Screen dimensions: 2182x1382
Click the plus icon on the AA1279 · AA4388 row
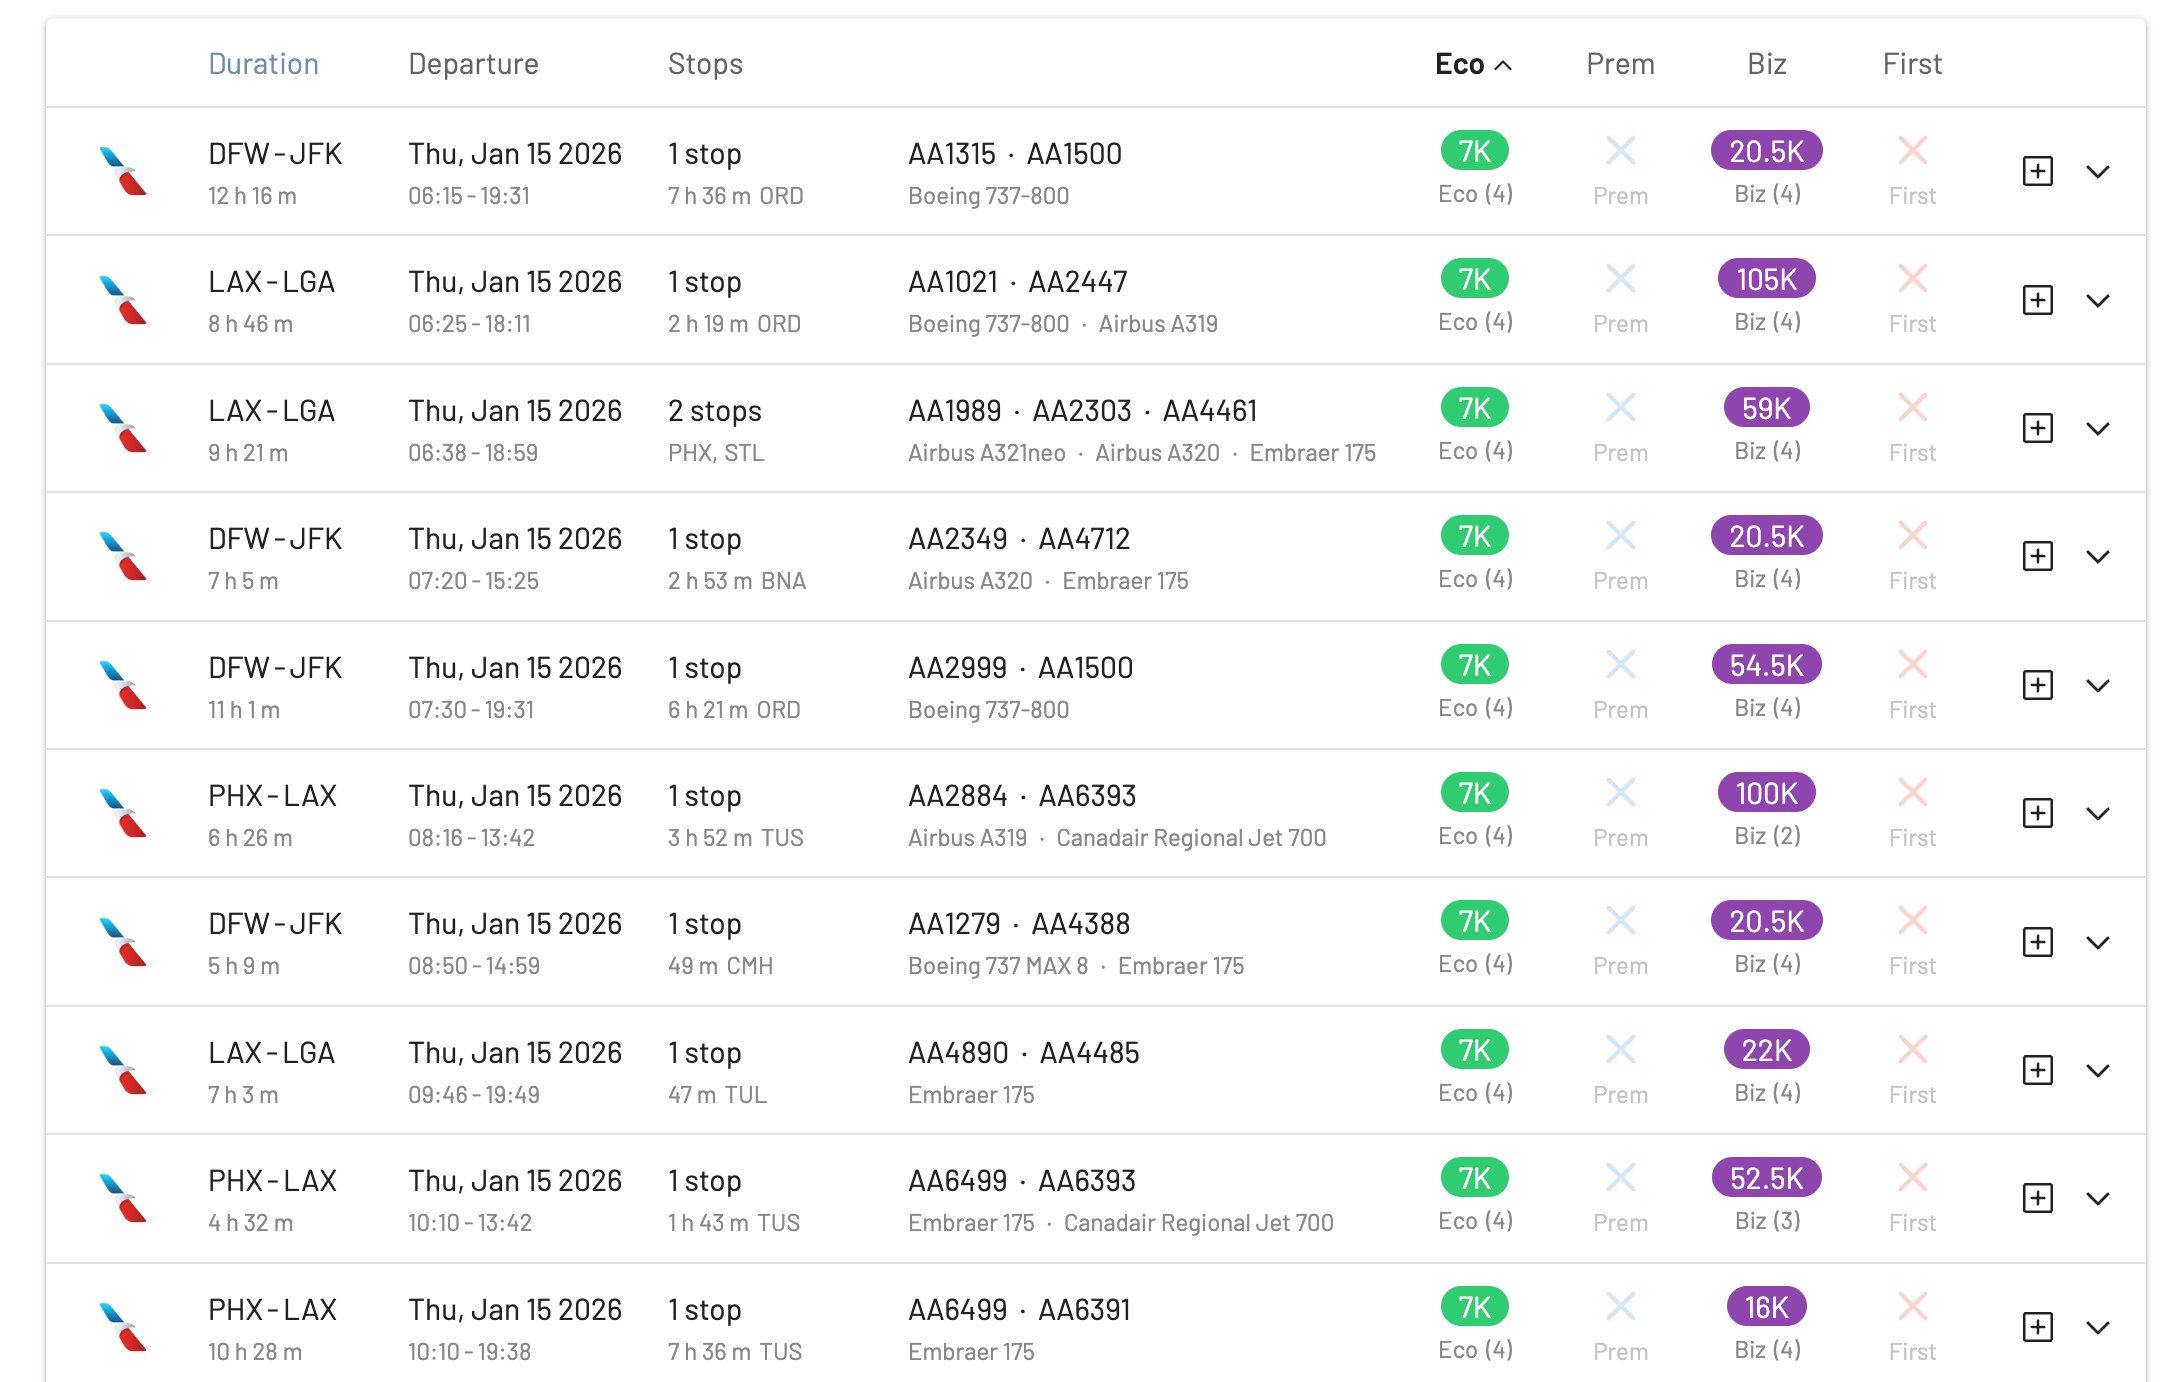pyautogui.click(x=2037, y=941)
